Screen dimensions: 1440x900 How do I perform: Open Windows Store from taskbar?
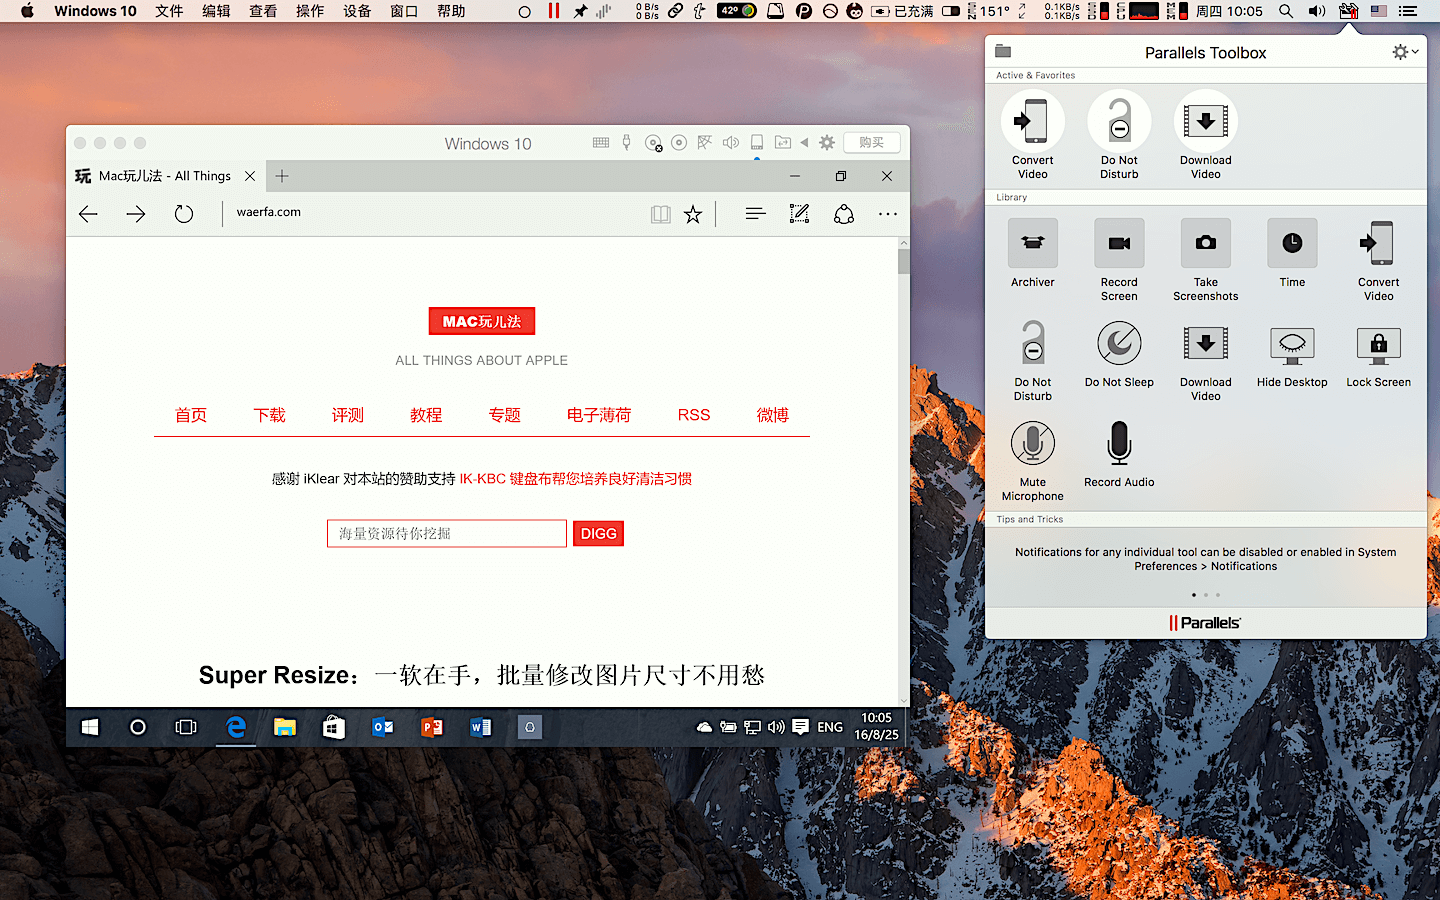point(334,727)
